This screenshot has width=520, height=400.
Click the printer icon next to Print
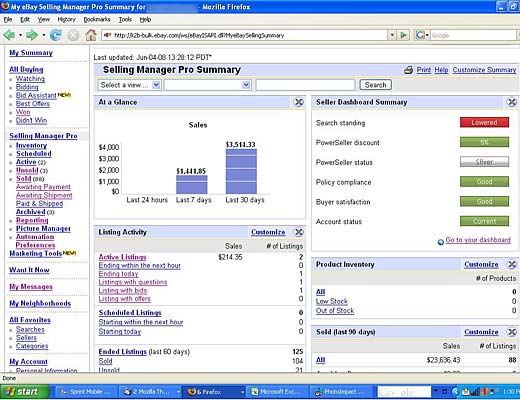[x=408, y=70]
